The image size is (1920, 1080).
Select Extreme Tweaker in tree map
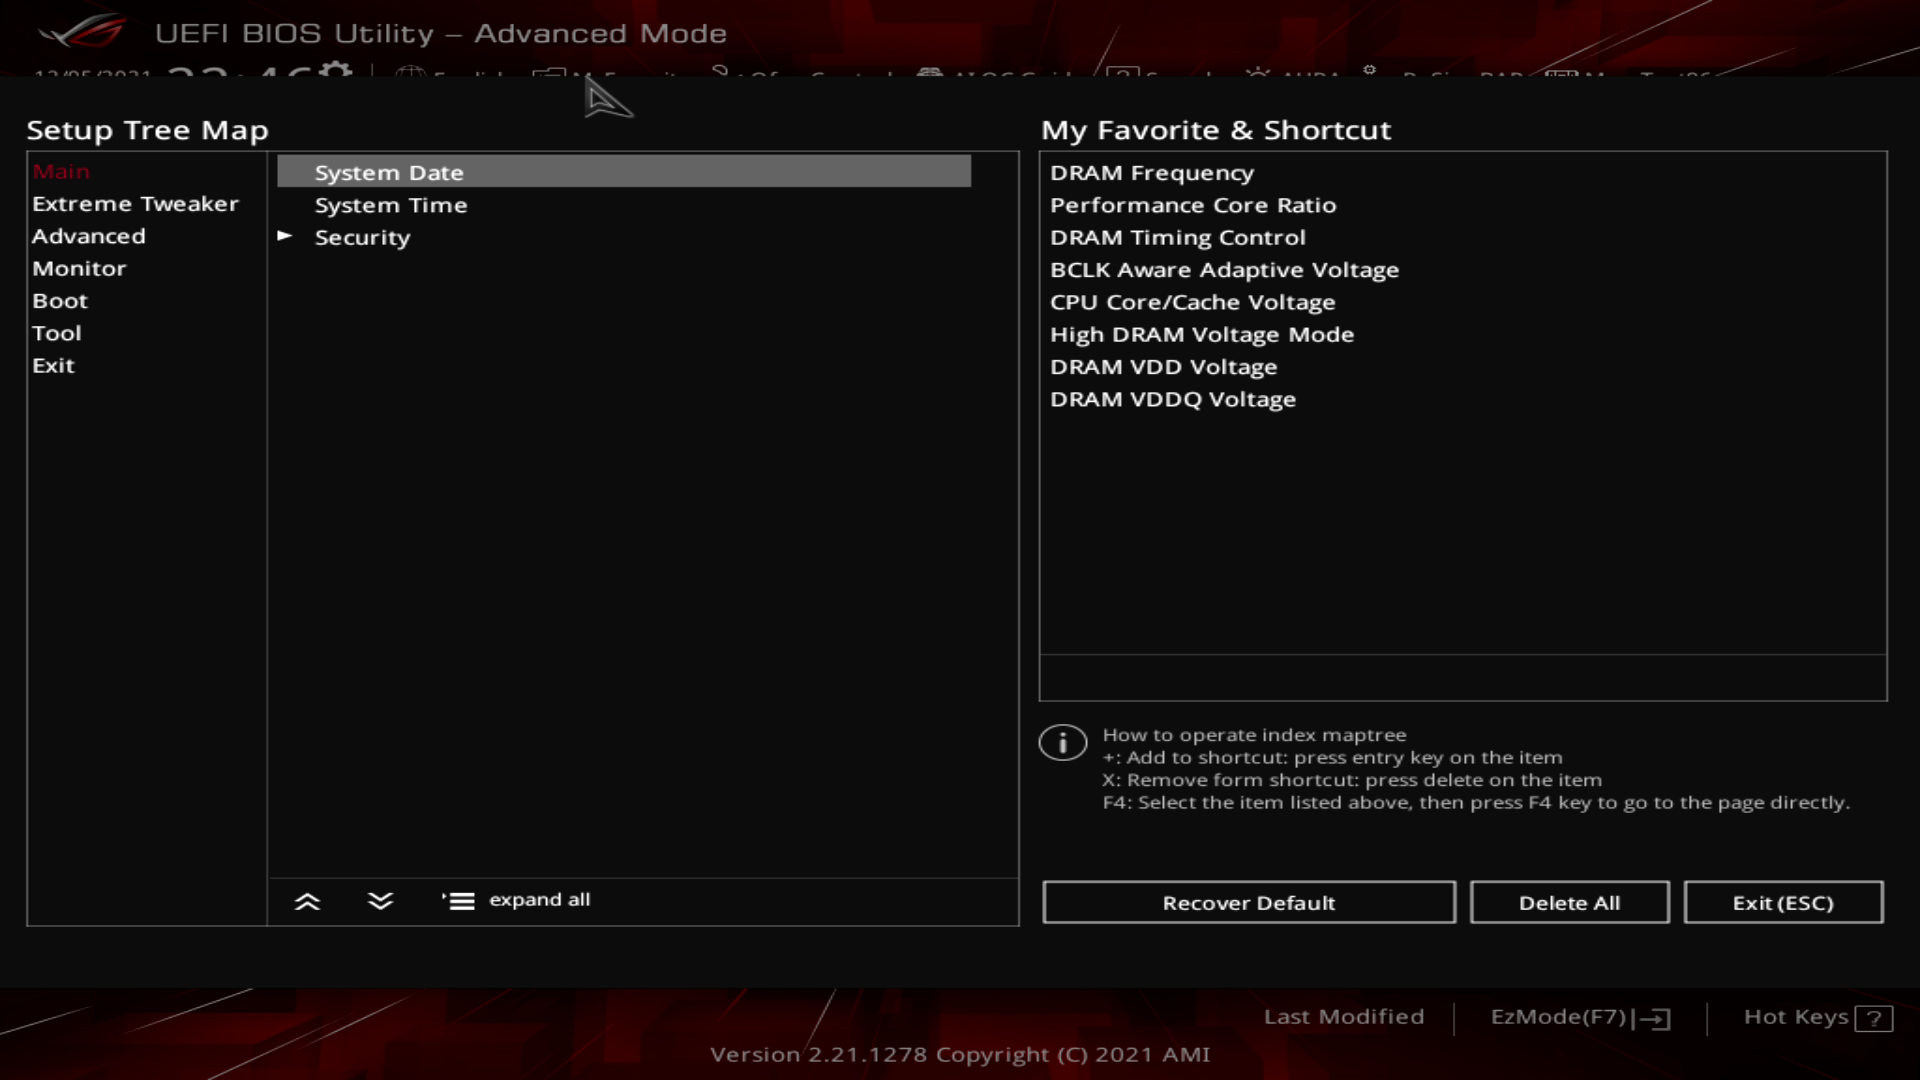point(135,204)
